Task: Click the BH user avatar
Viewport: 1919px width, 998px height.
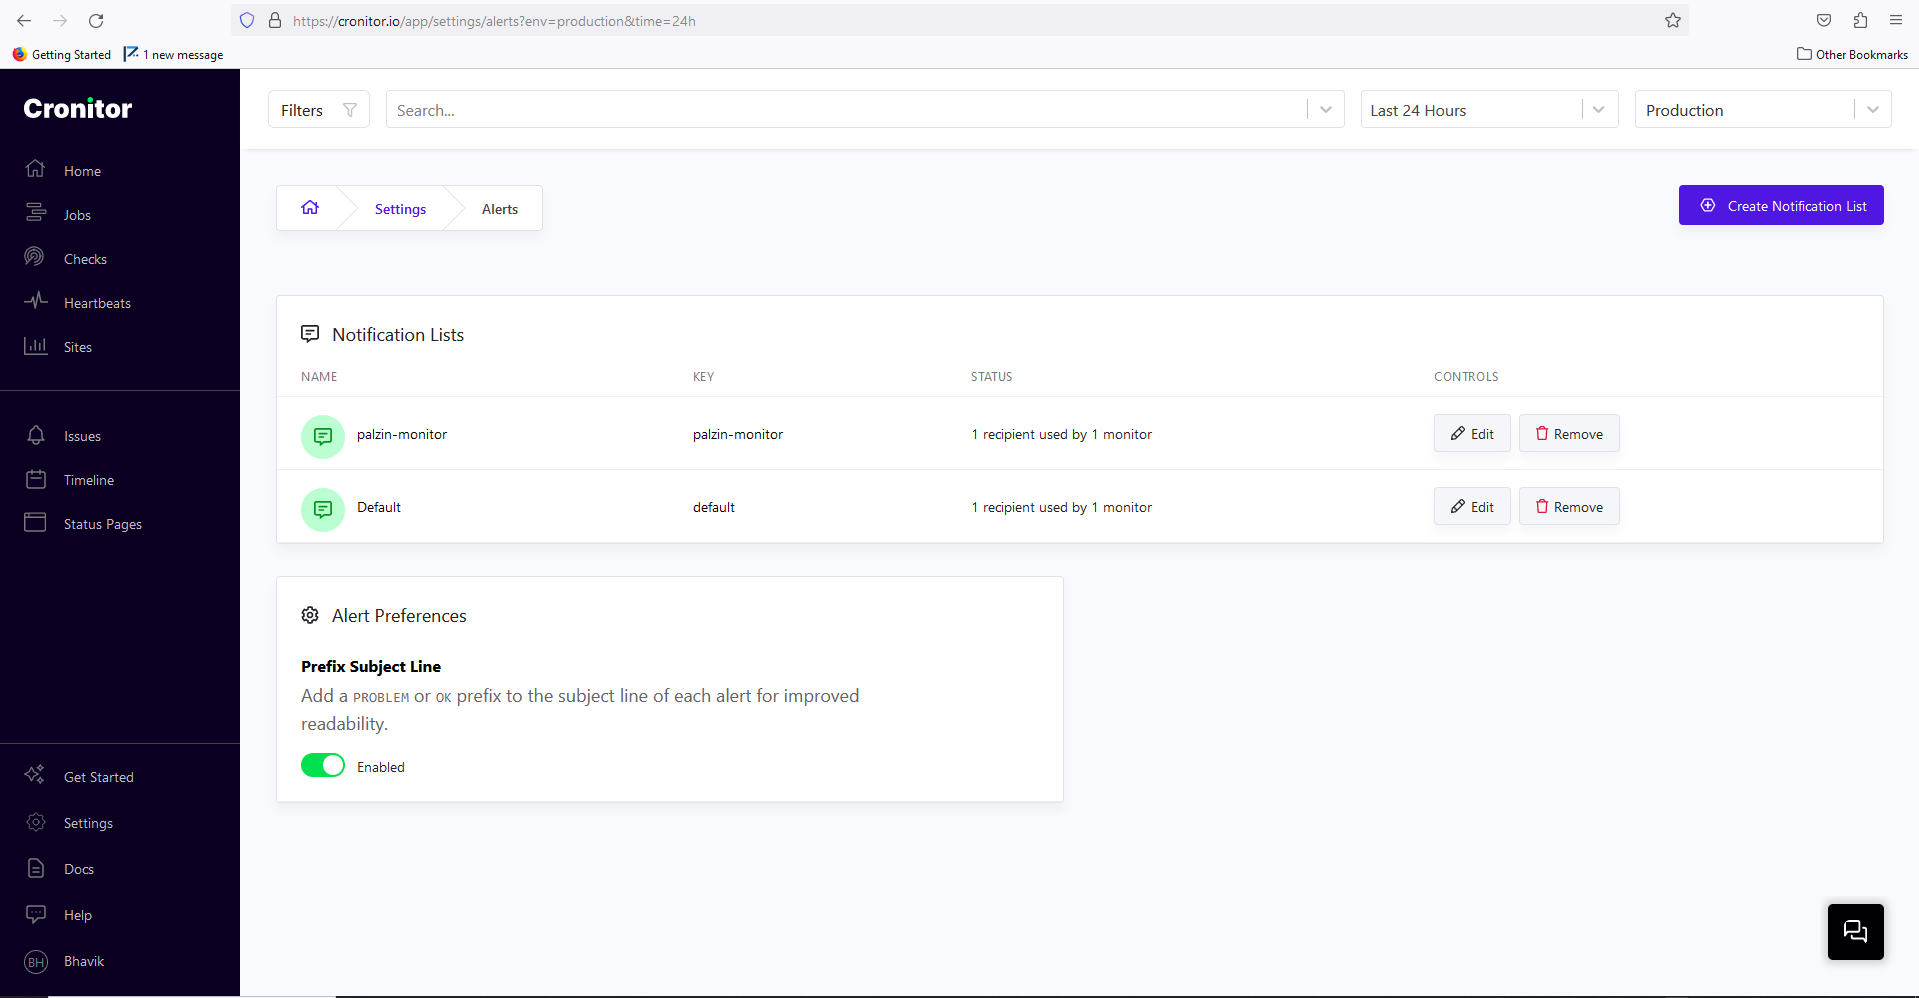Action: point(36,962)
